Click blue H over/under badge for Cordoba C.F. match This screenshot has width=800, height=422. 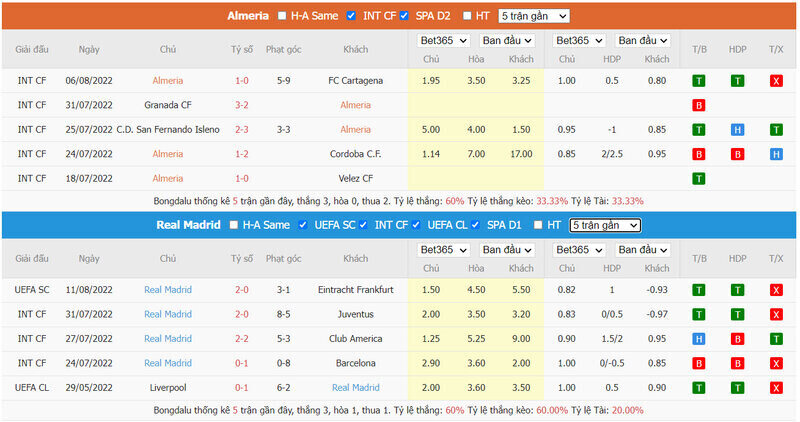point(776,154)
